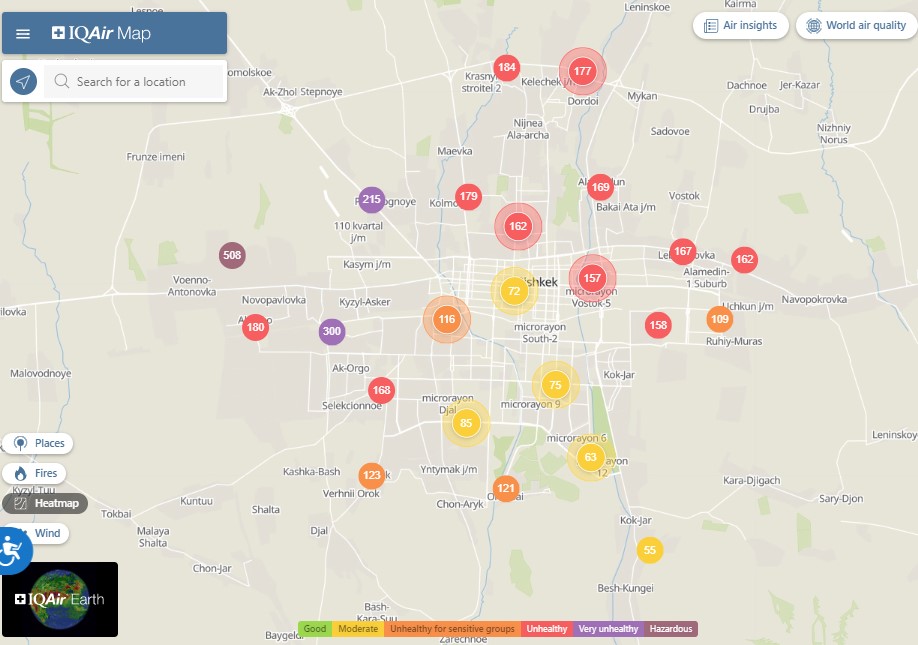Click the yellow 55 station marker
Viewport: 918px width, 645px height.
(650, 550)
